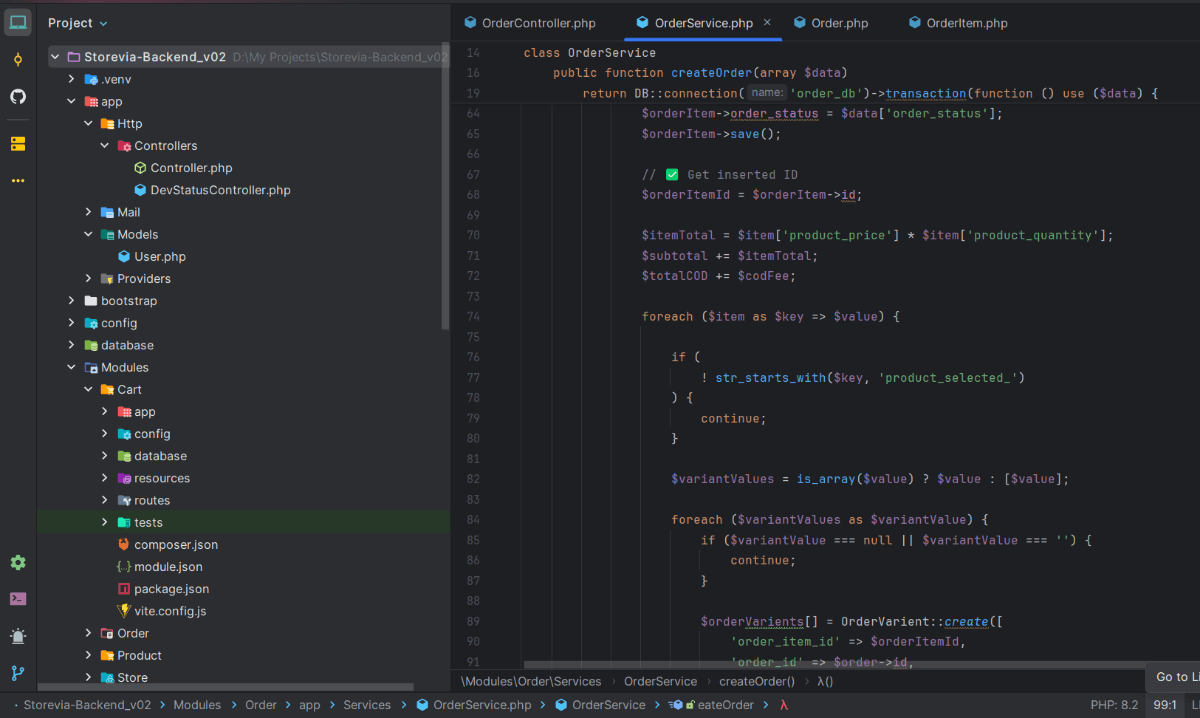Screen dimensions: 1200x718
Task: Click Services in the bottom navigation bar
Action: tap(367, 705)
